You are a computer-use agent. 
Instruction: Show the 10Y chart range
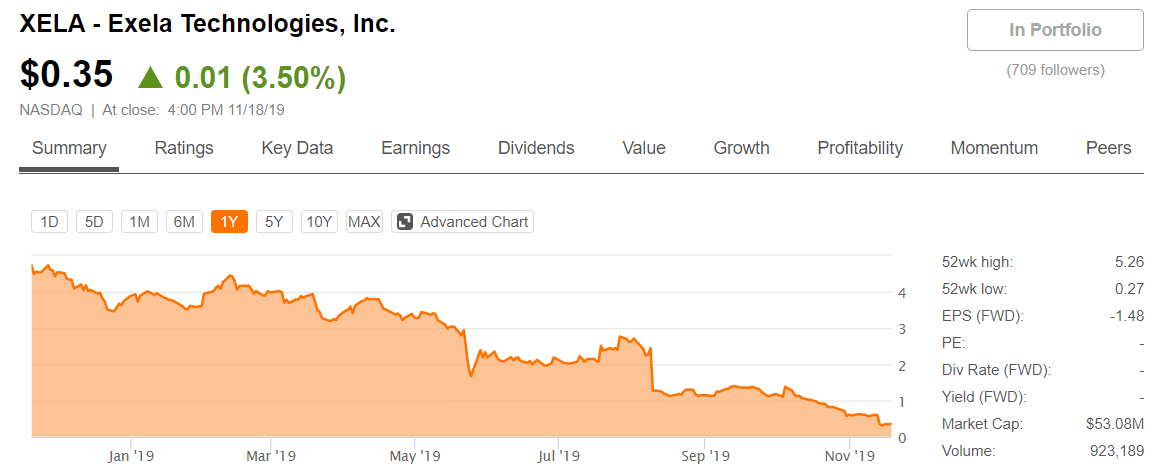[x=319, y=222]
